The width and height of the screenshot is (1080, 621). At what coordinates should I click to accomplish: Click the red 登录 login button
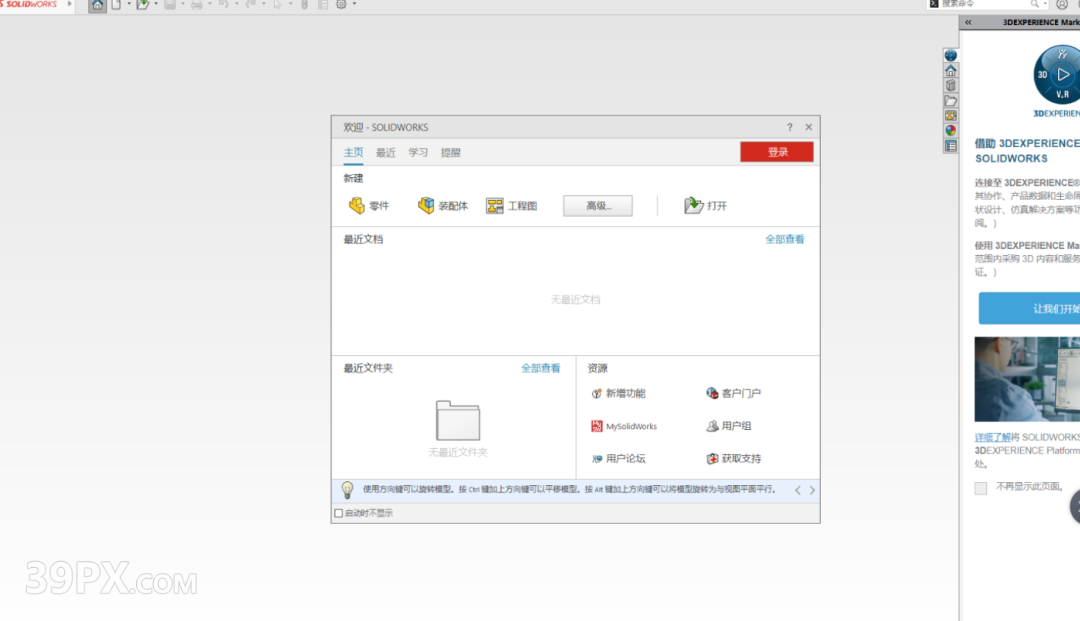777,152
